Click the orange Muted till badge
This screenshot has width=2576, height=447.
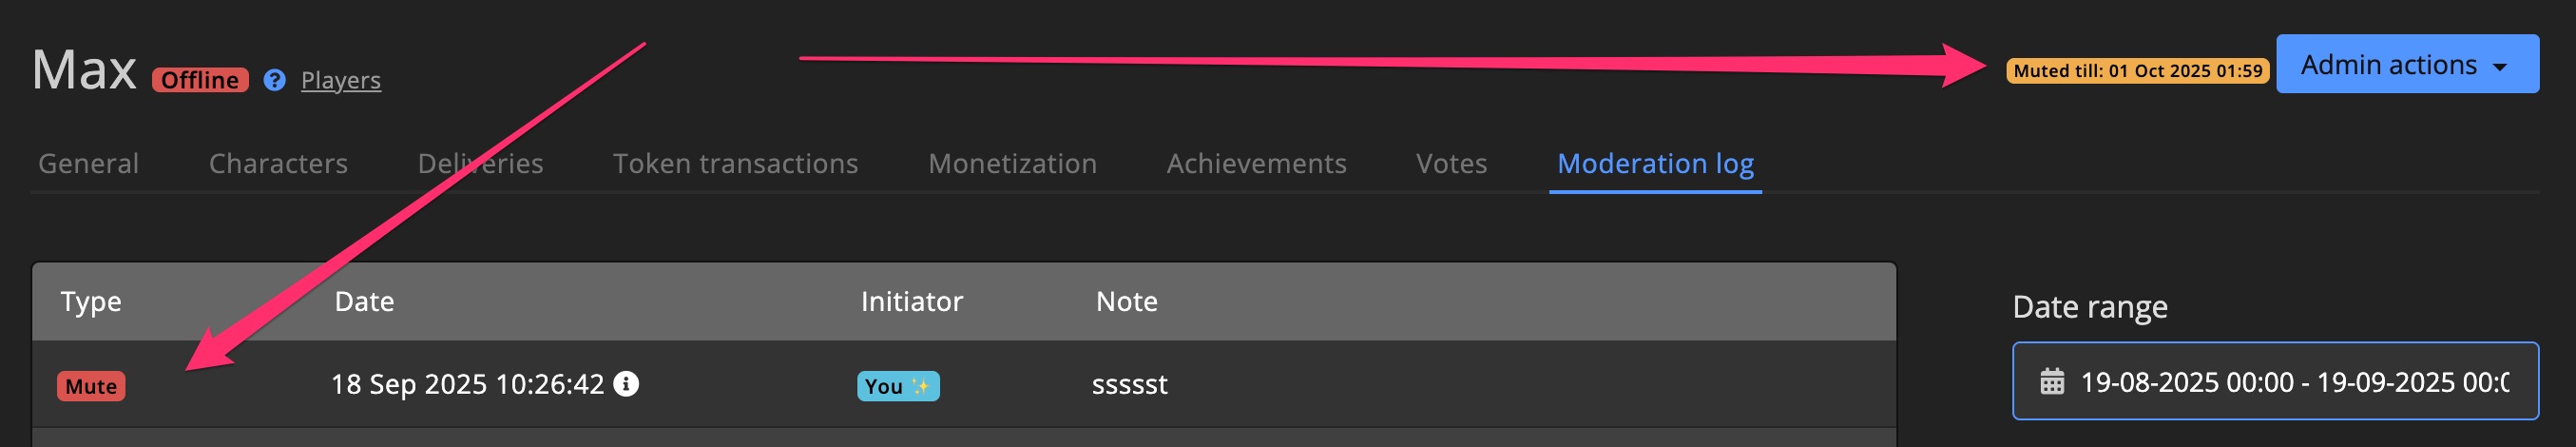pyautogui.click(x=2137, y=71)
